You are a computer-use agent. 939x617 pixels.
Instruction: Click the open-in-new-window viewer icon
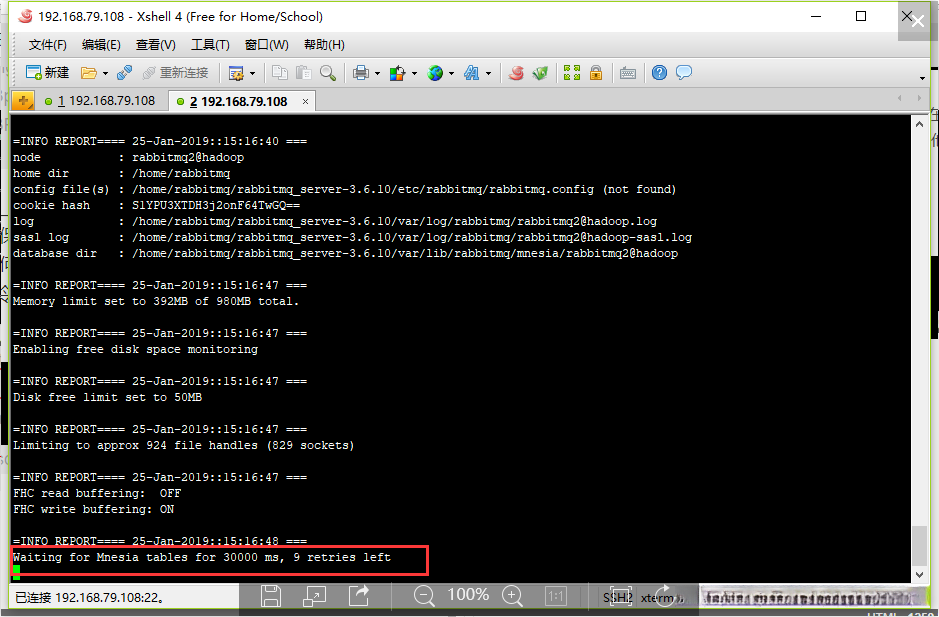coord(314,596)
